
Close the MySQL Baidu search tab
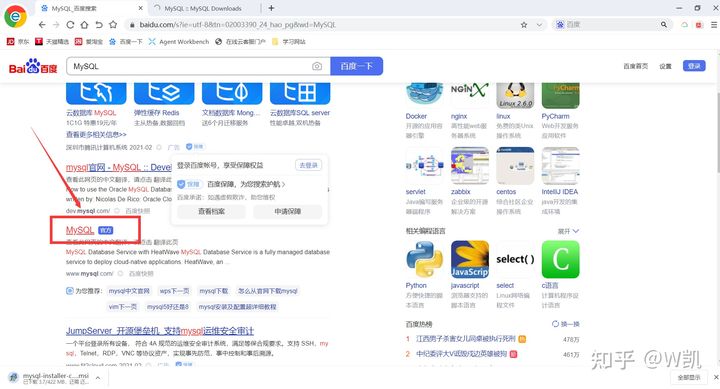[141, 8]
